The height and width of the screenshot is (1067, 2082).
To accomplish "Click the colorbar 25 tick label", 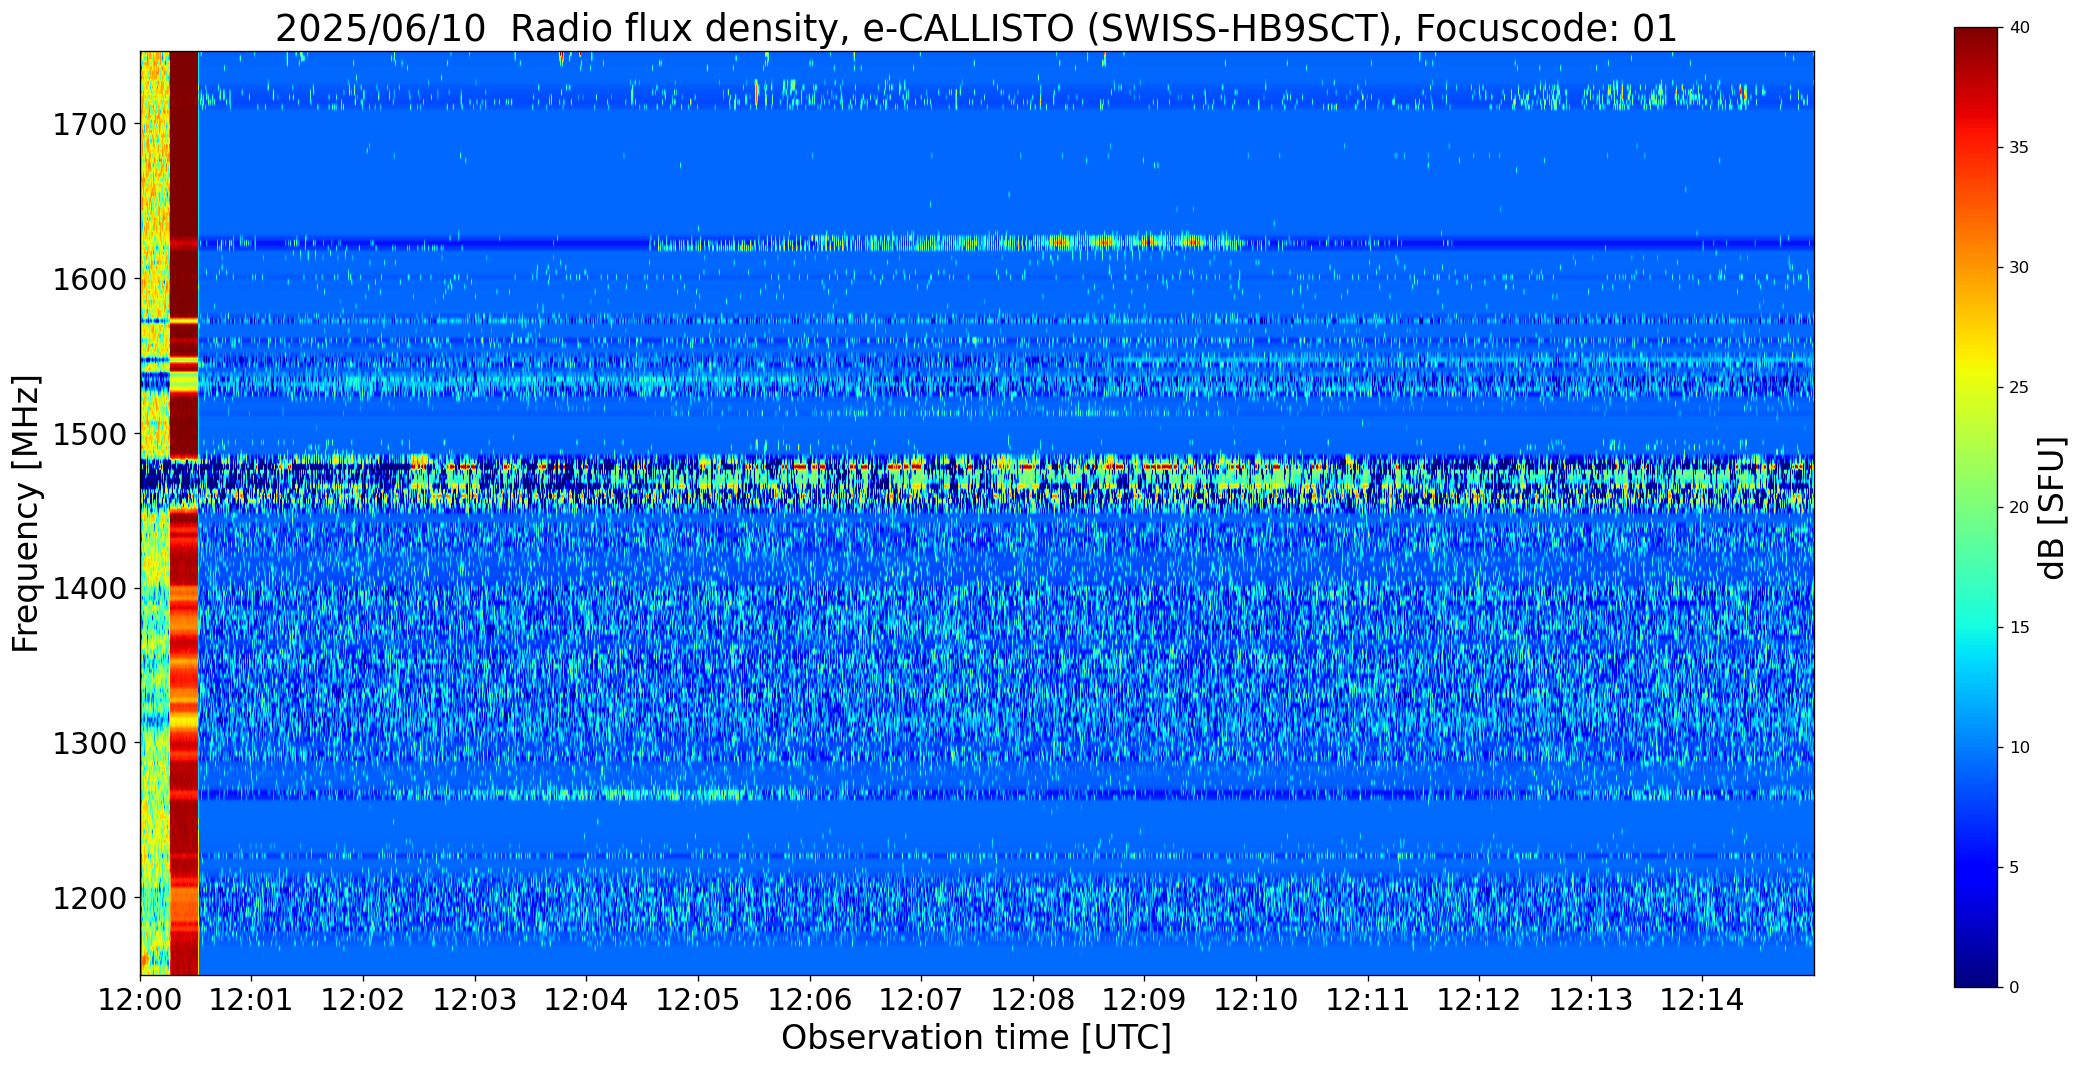I will coord(2019,388).
